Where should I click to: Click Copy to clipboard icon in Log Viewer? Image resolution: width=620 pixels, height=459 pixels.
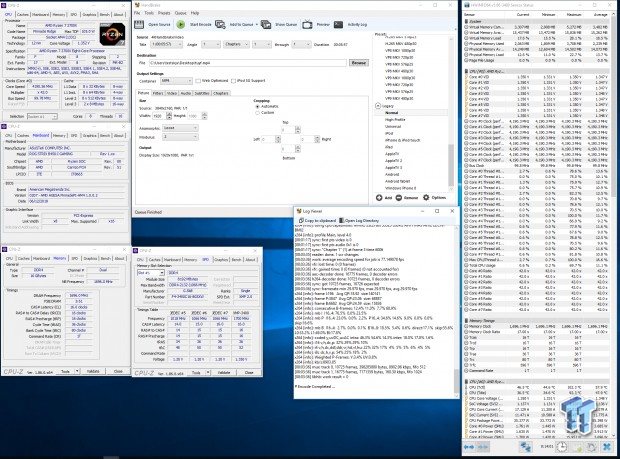(x=301, y=220)
